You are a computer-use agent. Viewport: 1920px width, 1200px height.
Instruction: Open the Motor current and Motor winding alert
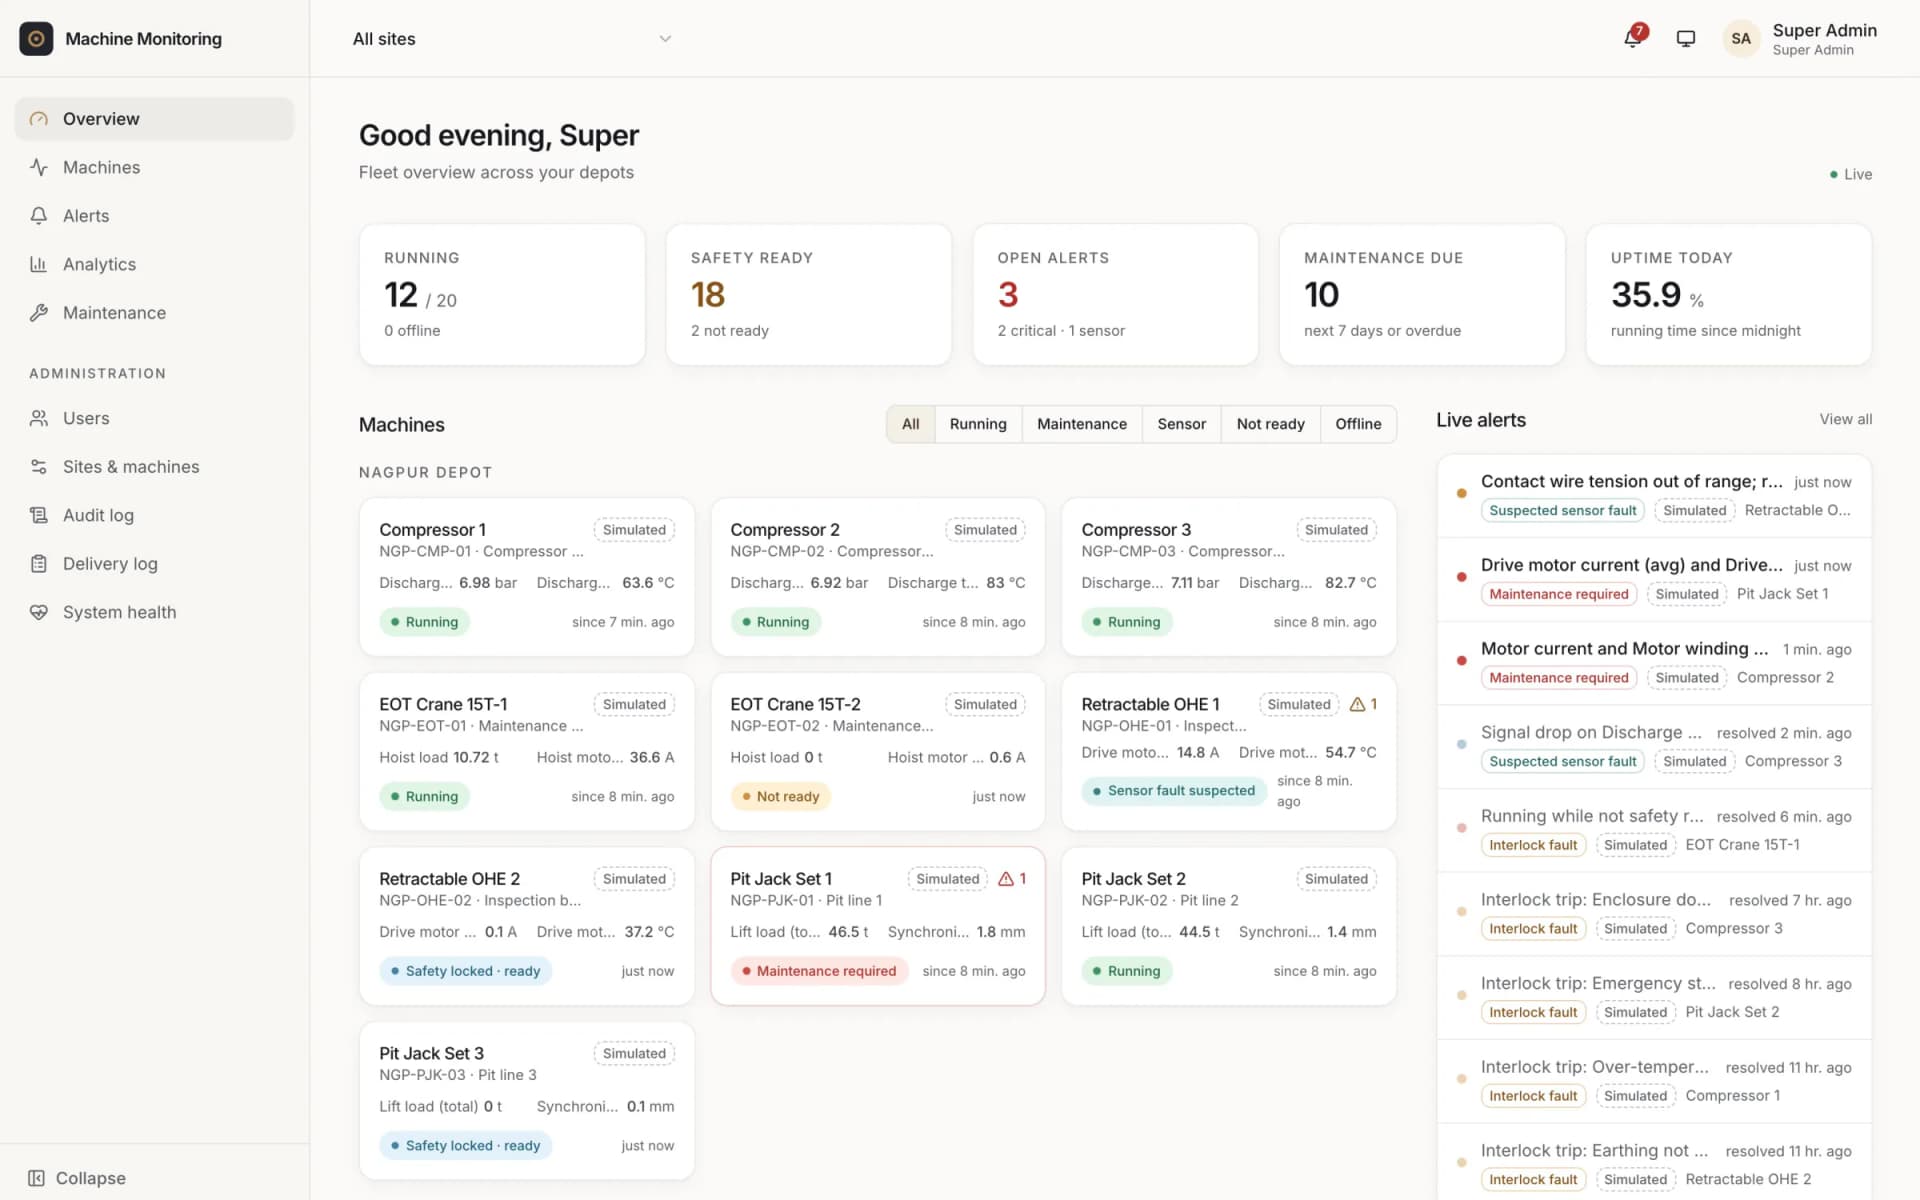1654,664
